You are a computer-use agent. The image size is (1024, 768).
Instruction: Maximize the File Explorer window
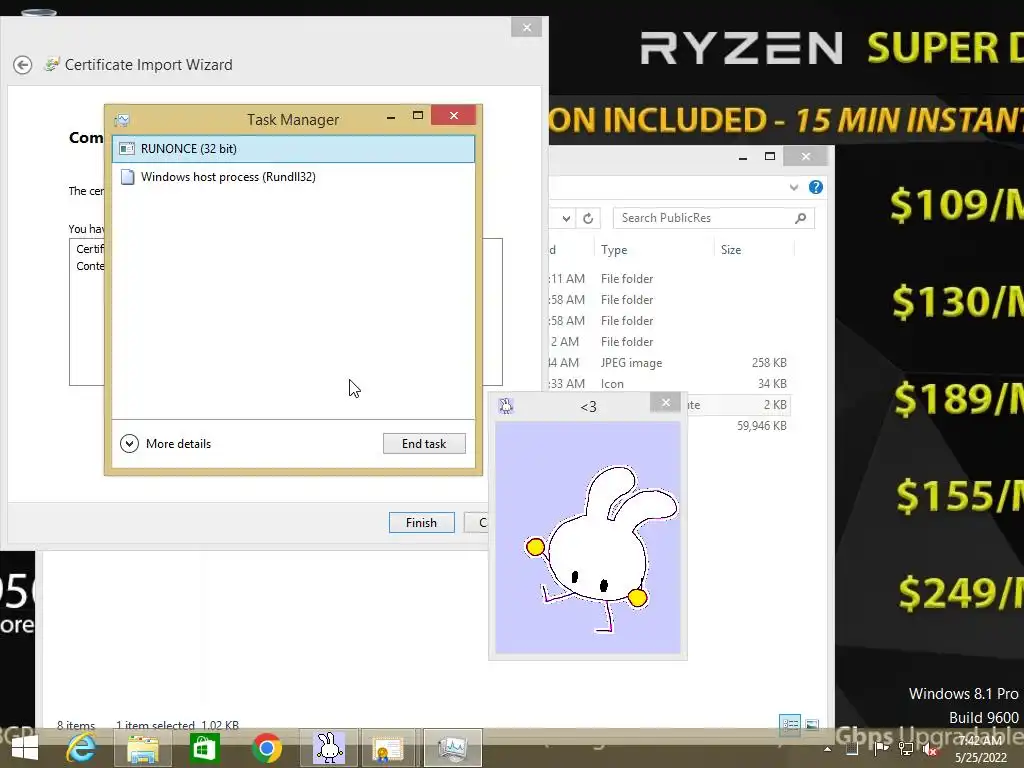(x=770, y=156)
